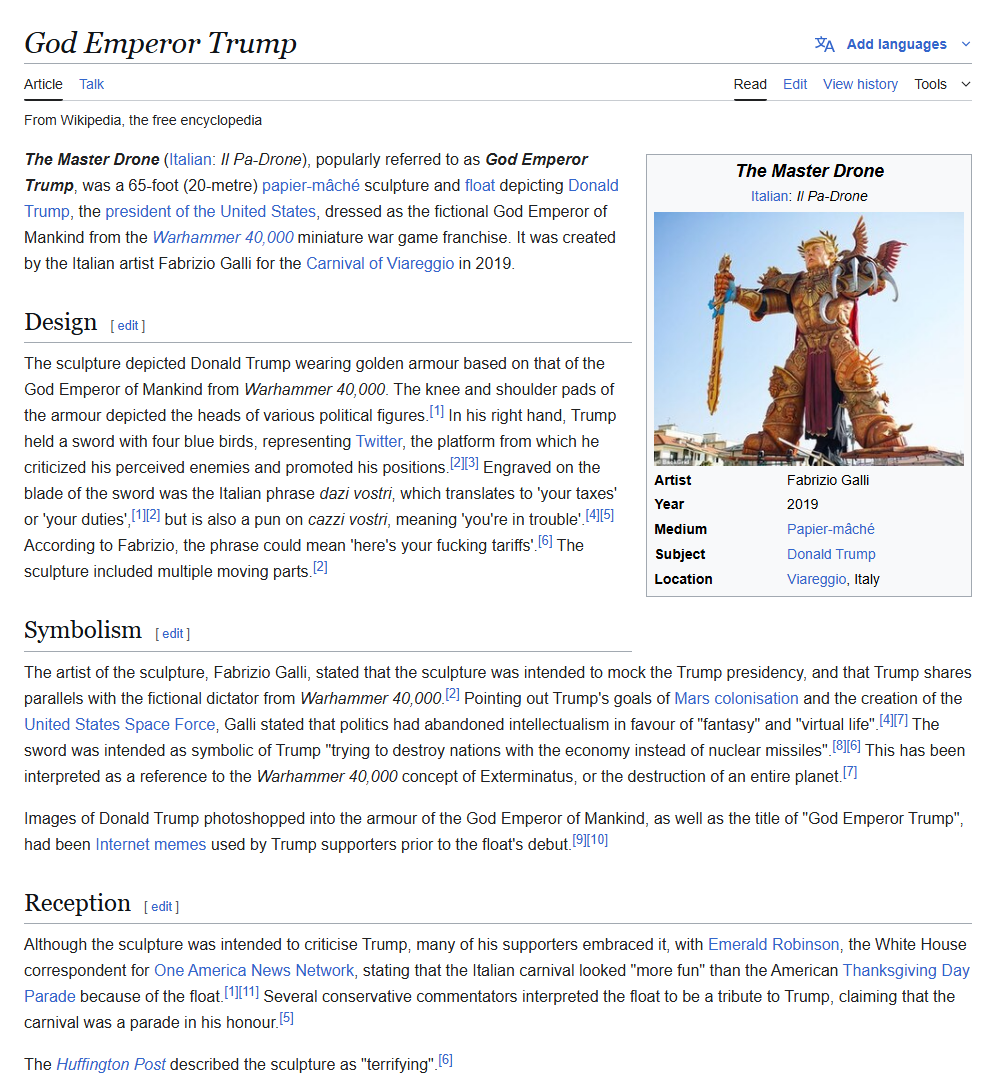Viewport: 994px width, 1087px height.
Task: Click citation [6] after 'terrifying'
Action: [x=446, y=1060]
